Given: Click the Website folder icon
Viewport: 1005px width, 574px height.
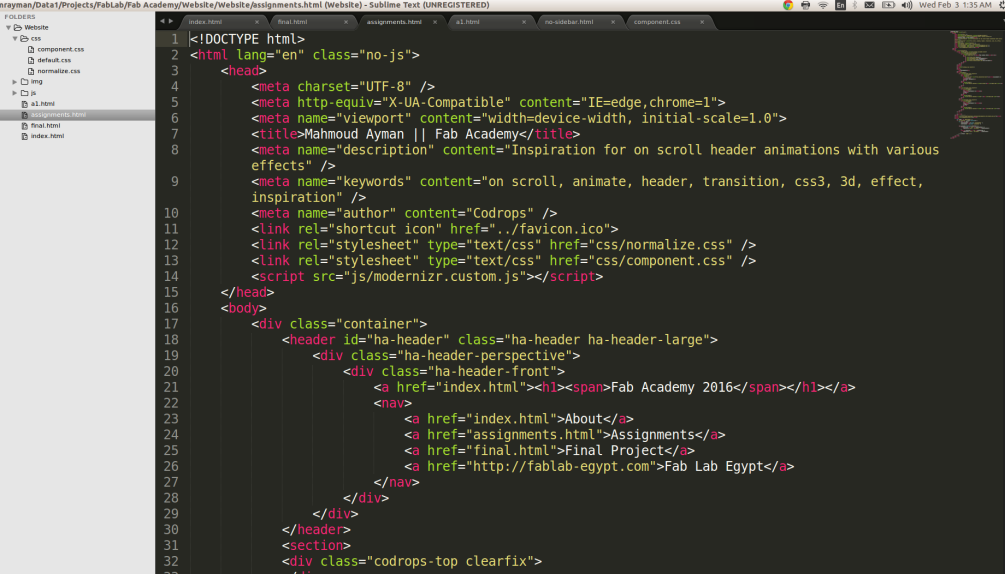Looking at the screenshot, I should [x=18, y=28].
